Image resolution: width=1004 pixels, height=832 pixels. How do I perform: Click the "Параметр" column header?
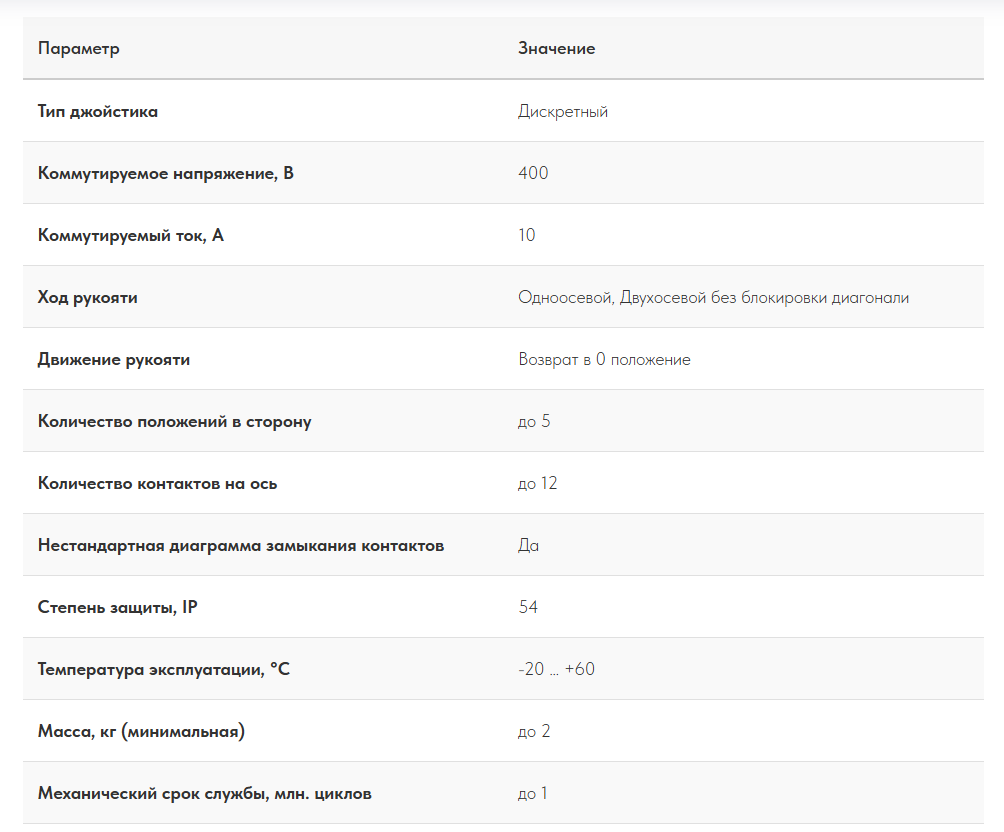coord(79,49)
